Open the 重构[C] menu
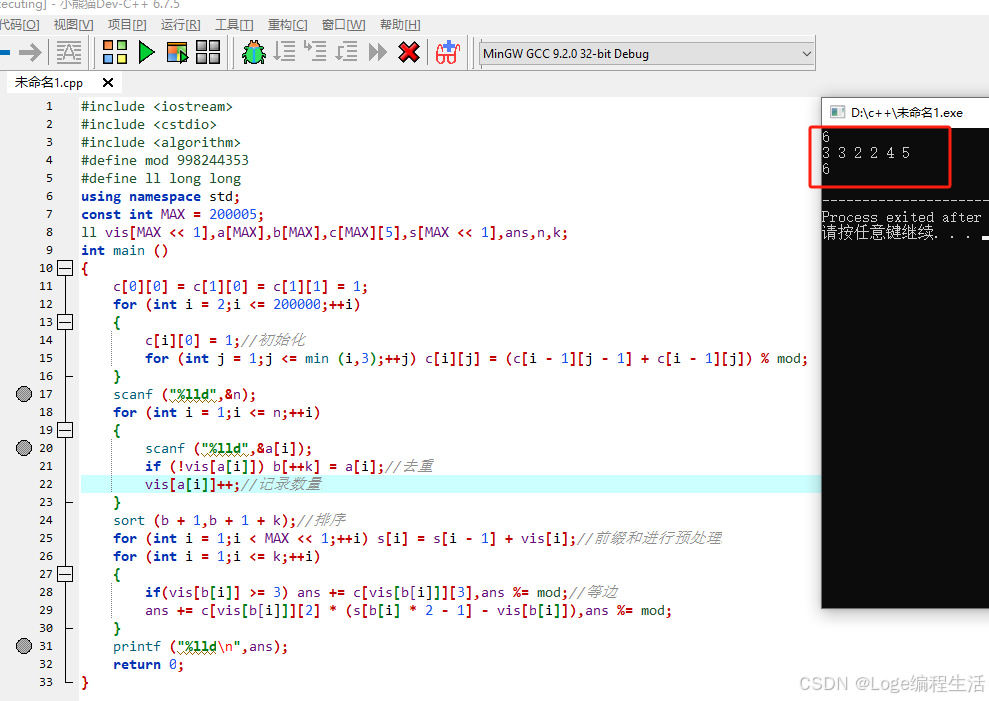The height and width of the screenshot is (701, 989). tap(288, 25)
